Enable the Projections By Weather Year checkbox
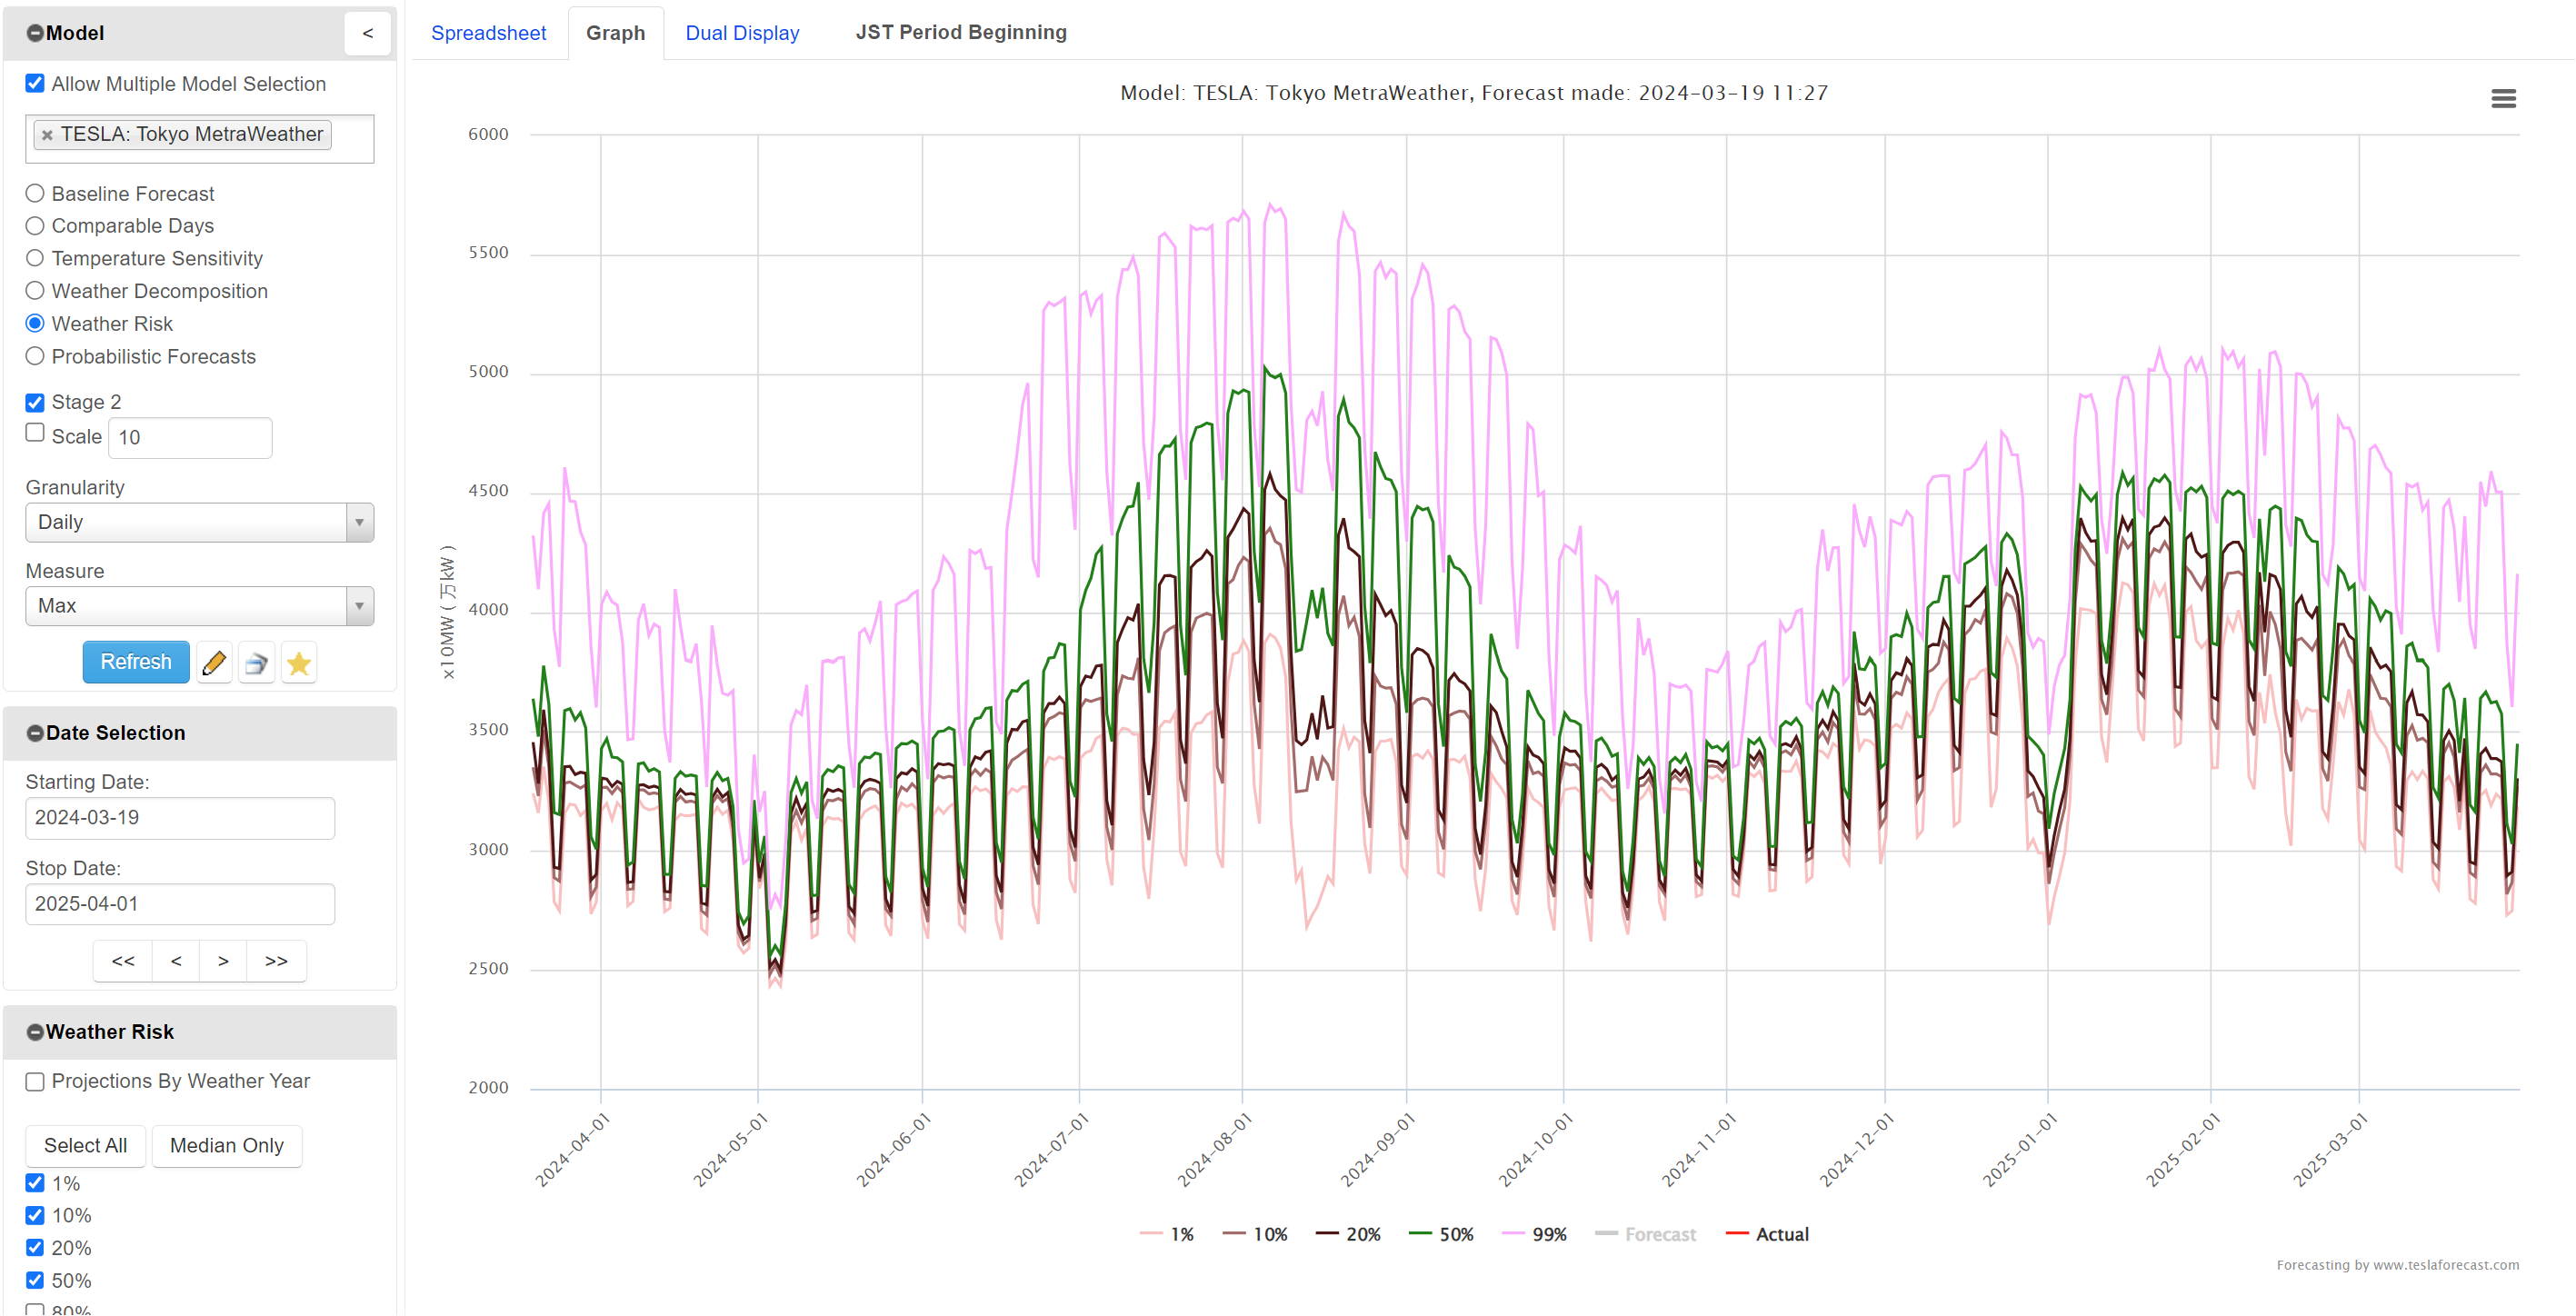The height and width of the screenshot is (1316, 2576). pyautogui.click(x=34, y=1081)
